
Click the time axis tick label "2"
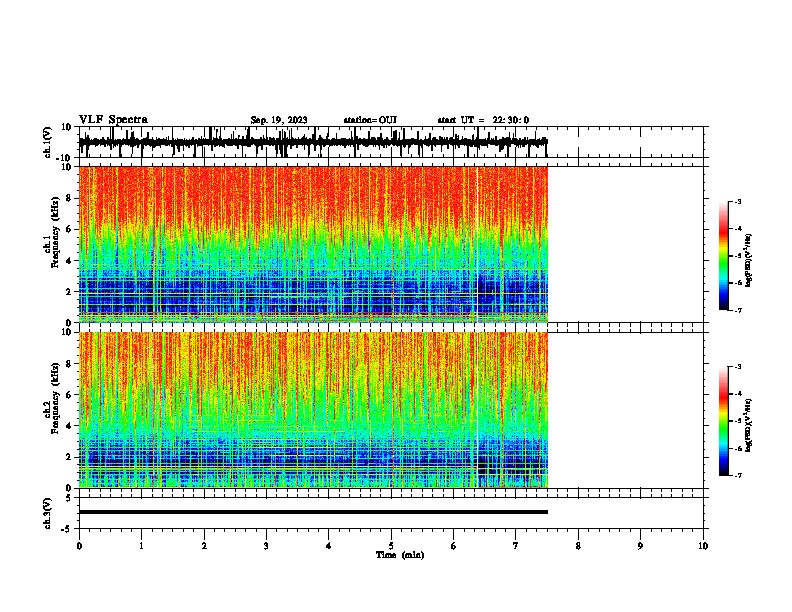[x=204, y=546]
